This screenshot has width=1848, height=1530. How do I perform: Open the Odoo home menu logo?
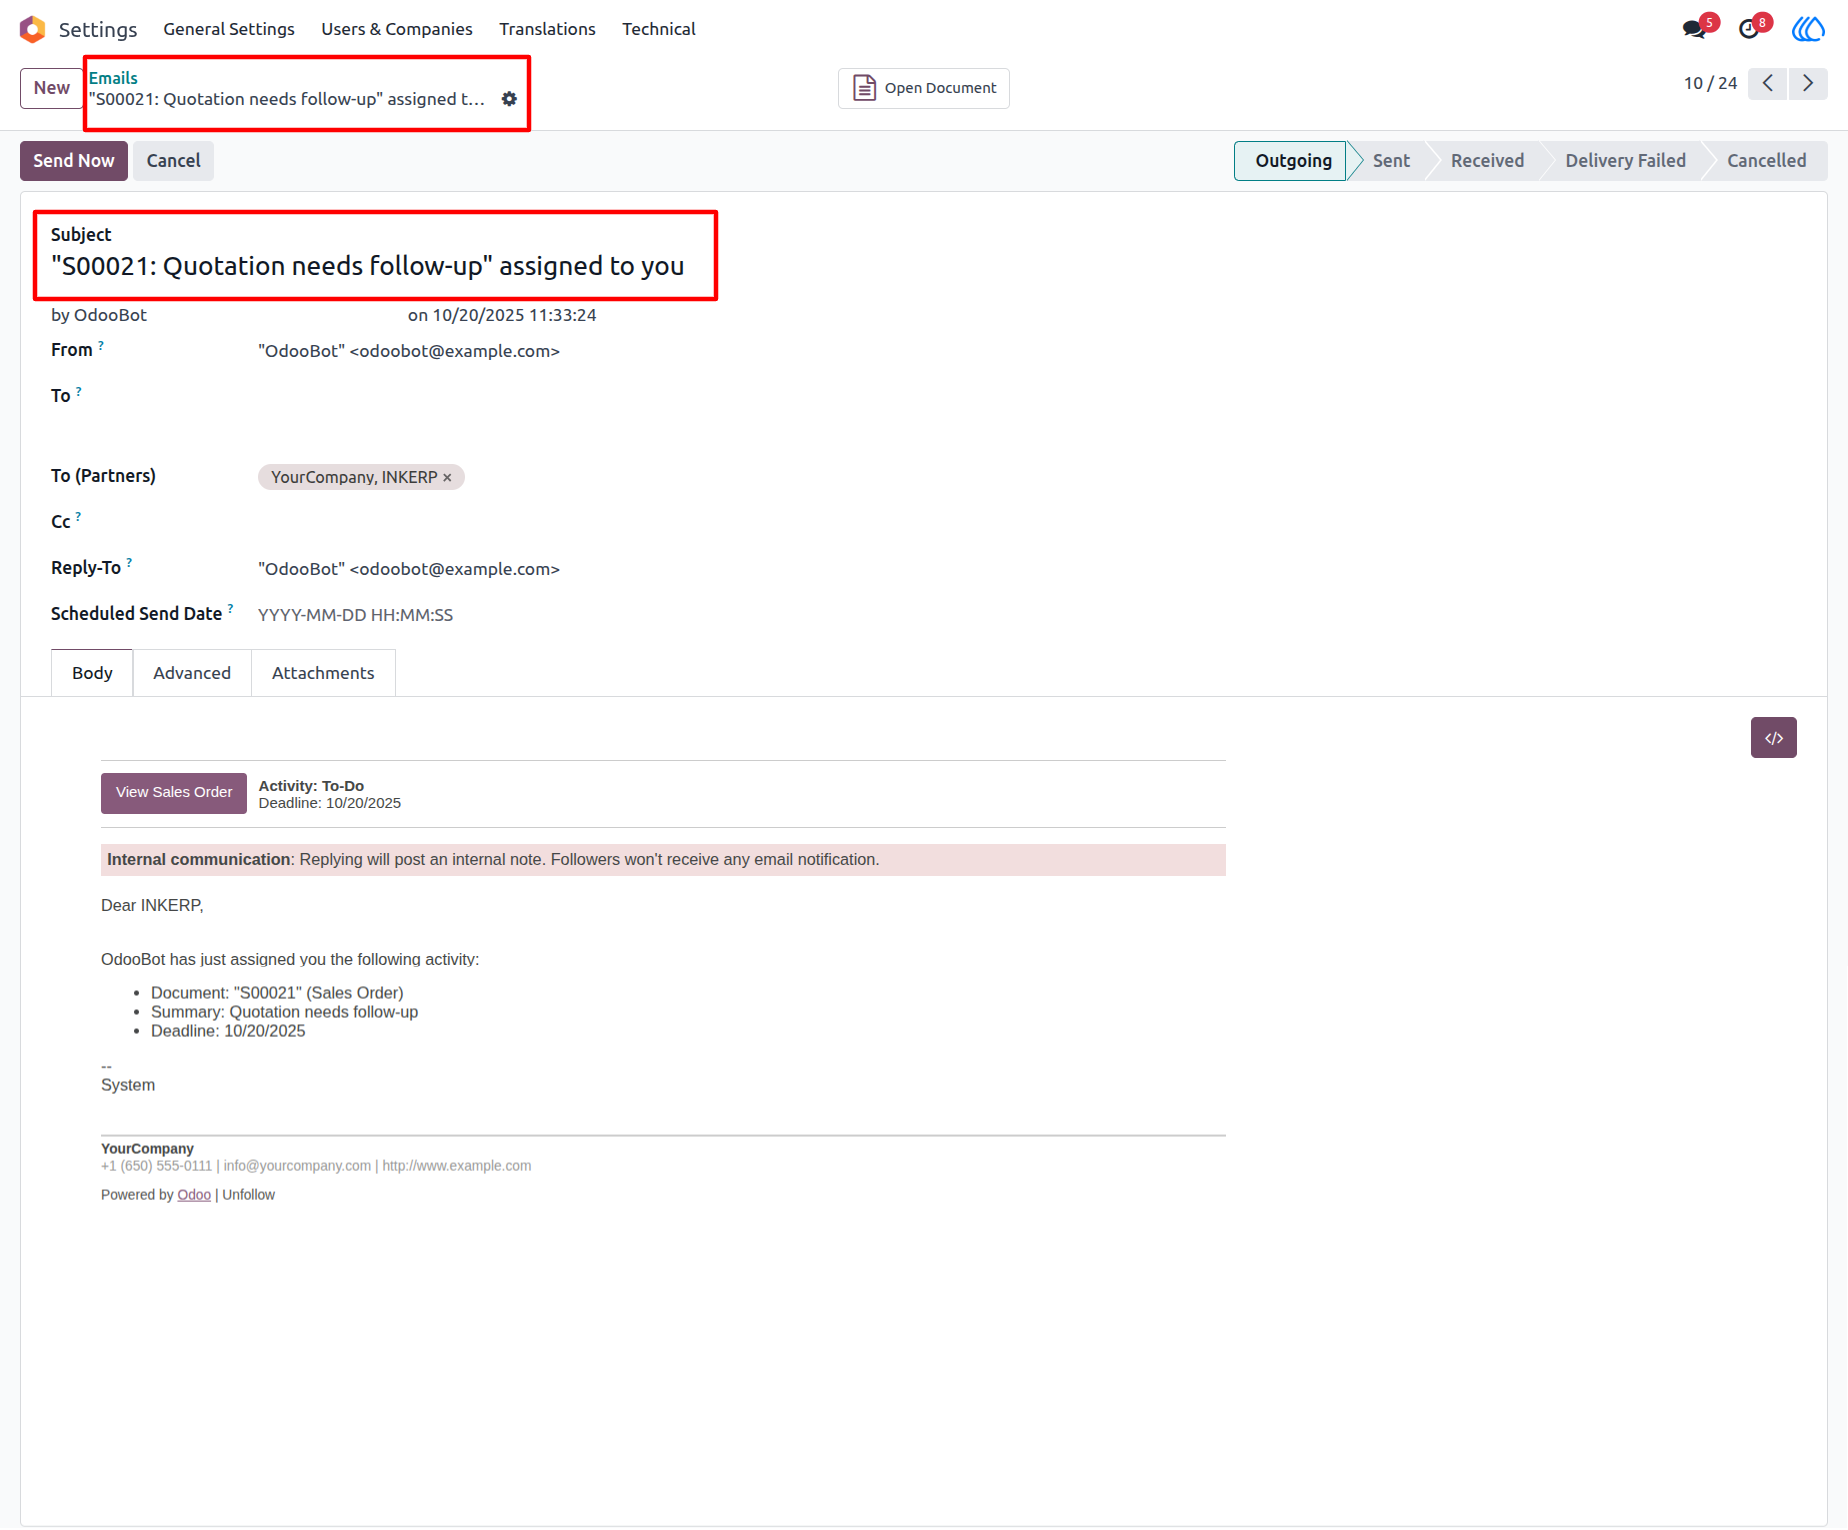(x=32, y=29)
